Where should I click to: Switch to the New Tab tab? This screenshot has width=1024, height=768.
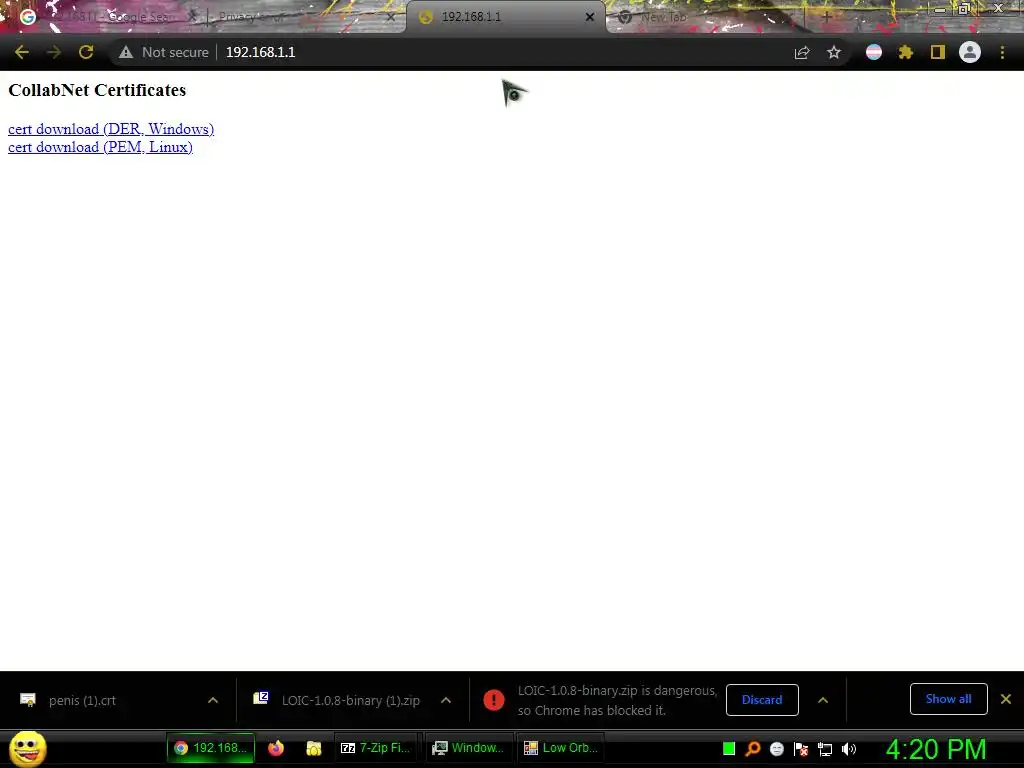click(705, 17)
